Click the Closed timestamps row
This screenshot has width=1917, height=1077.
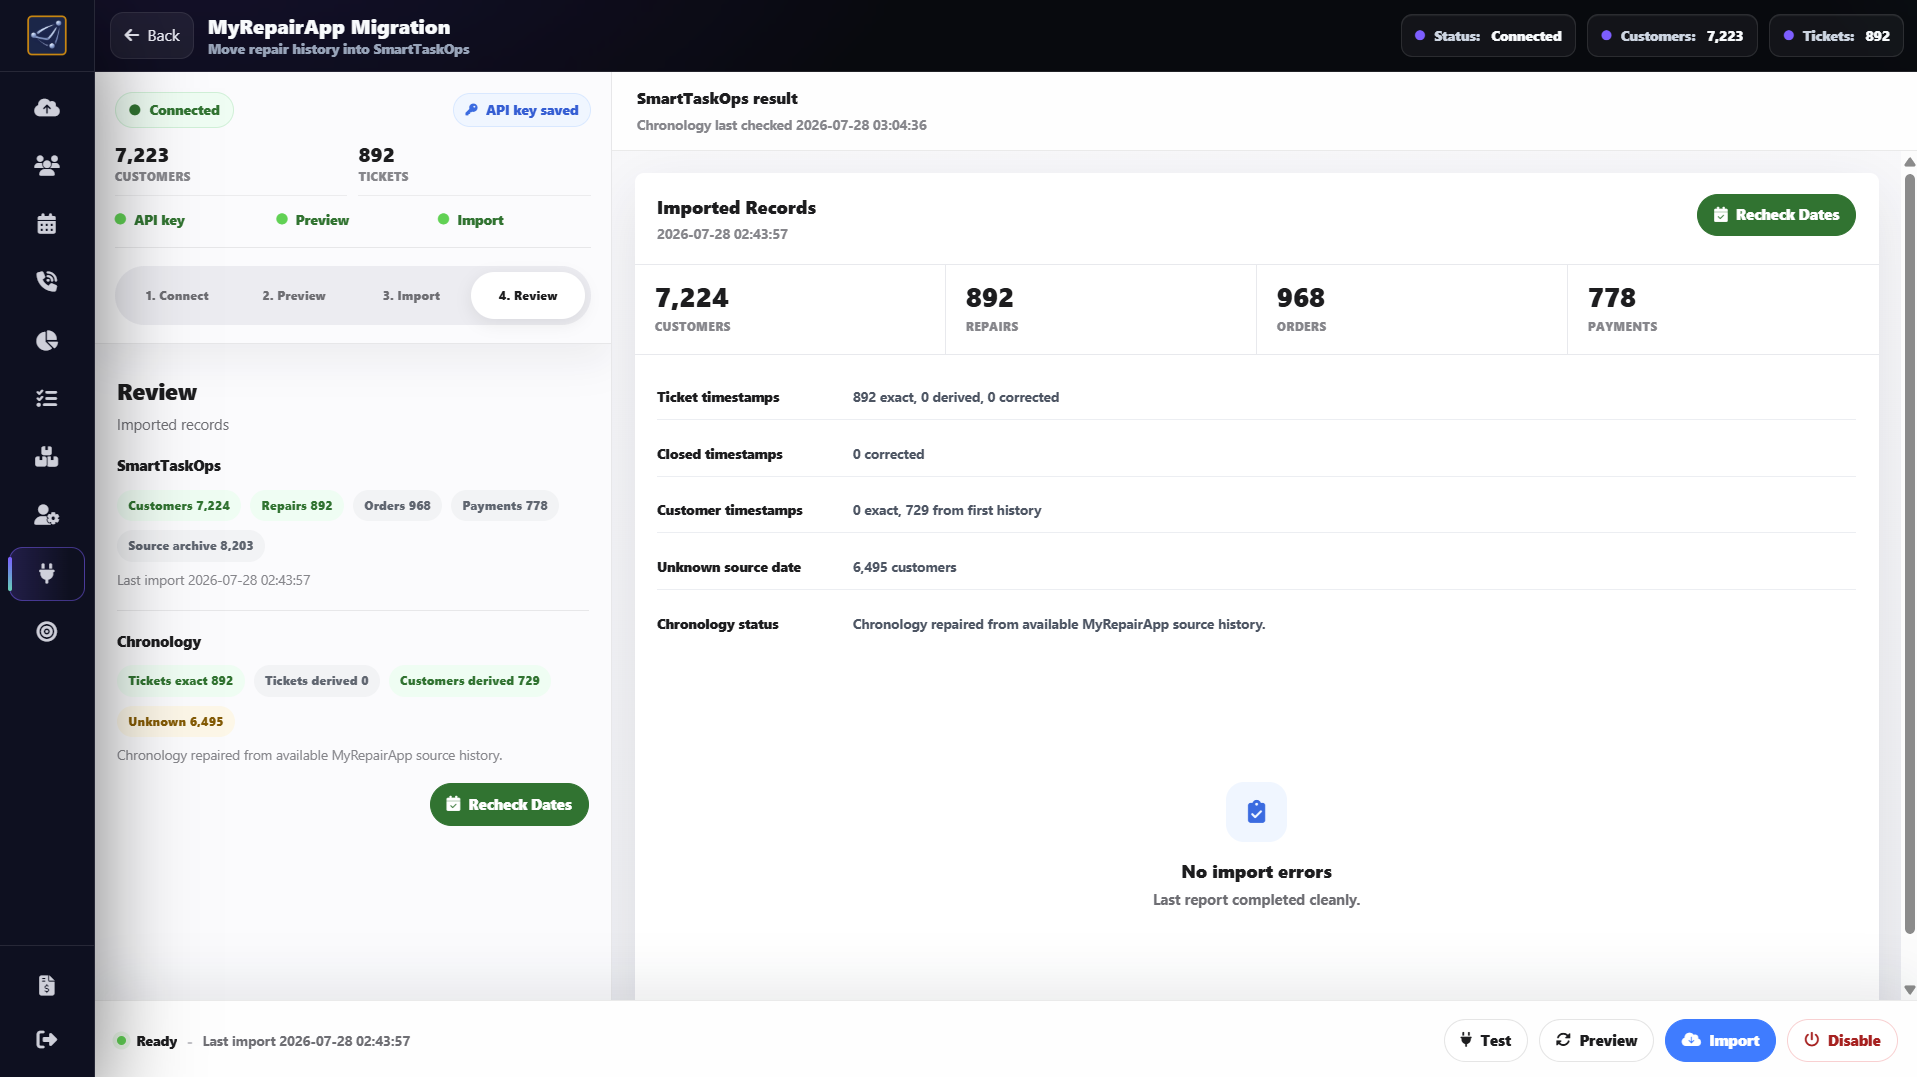(x=1256, y=455)
